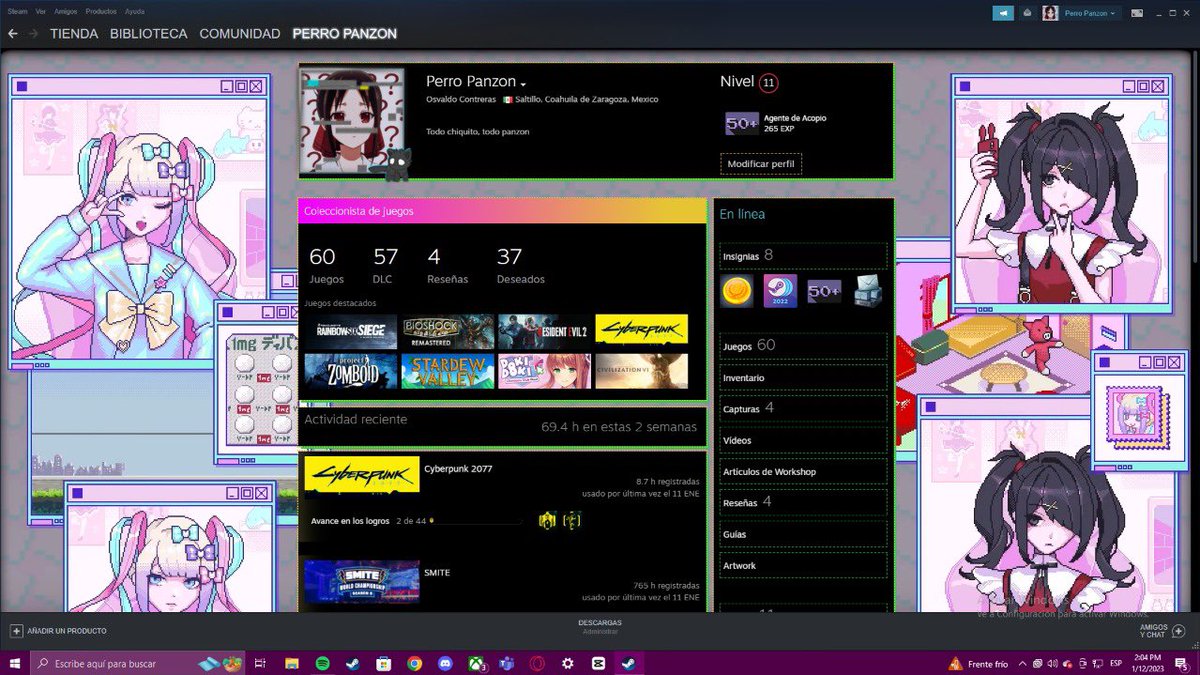The height and width of the screenshot is (675, 1200).
Task: Open Discord from the taskbar
Action: coord(445,663)
